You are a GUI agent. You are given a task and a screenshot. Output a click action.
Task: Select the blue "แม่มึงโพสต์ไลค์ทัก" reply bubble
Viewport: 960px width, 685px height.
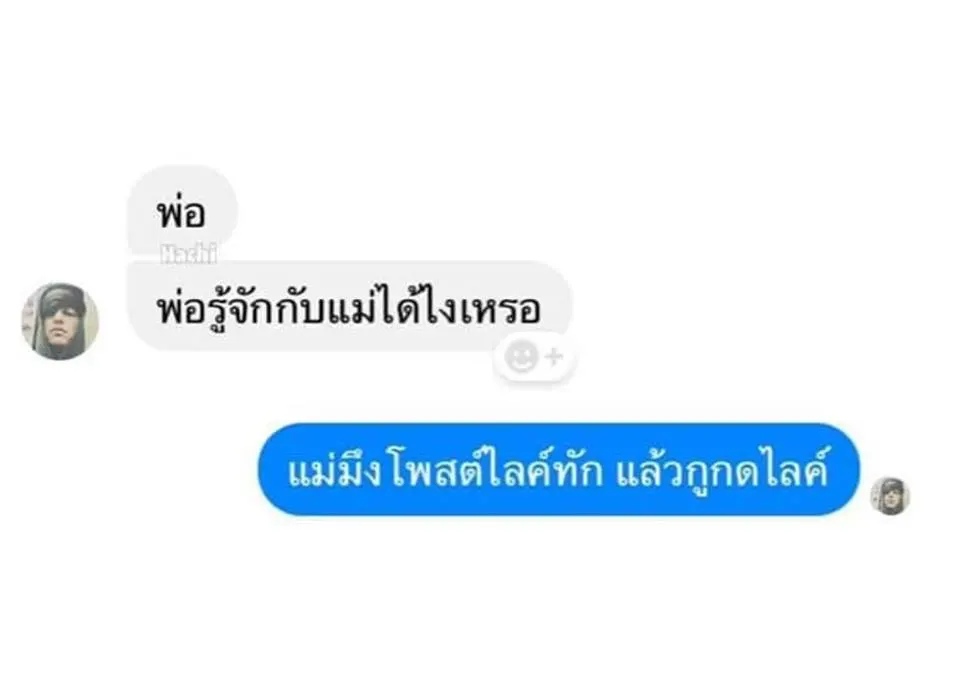(558, 470)
